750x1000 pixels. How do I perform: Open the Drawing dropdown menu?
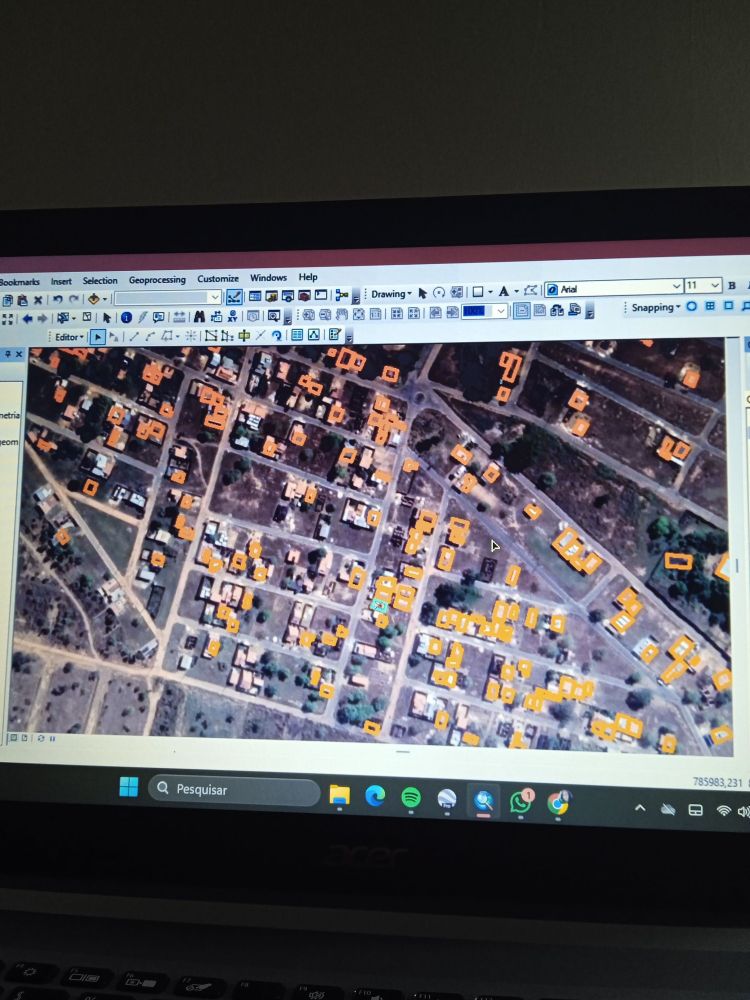(x=391, y=294)
